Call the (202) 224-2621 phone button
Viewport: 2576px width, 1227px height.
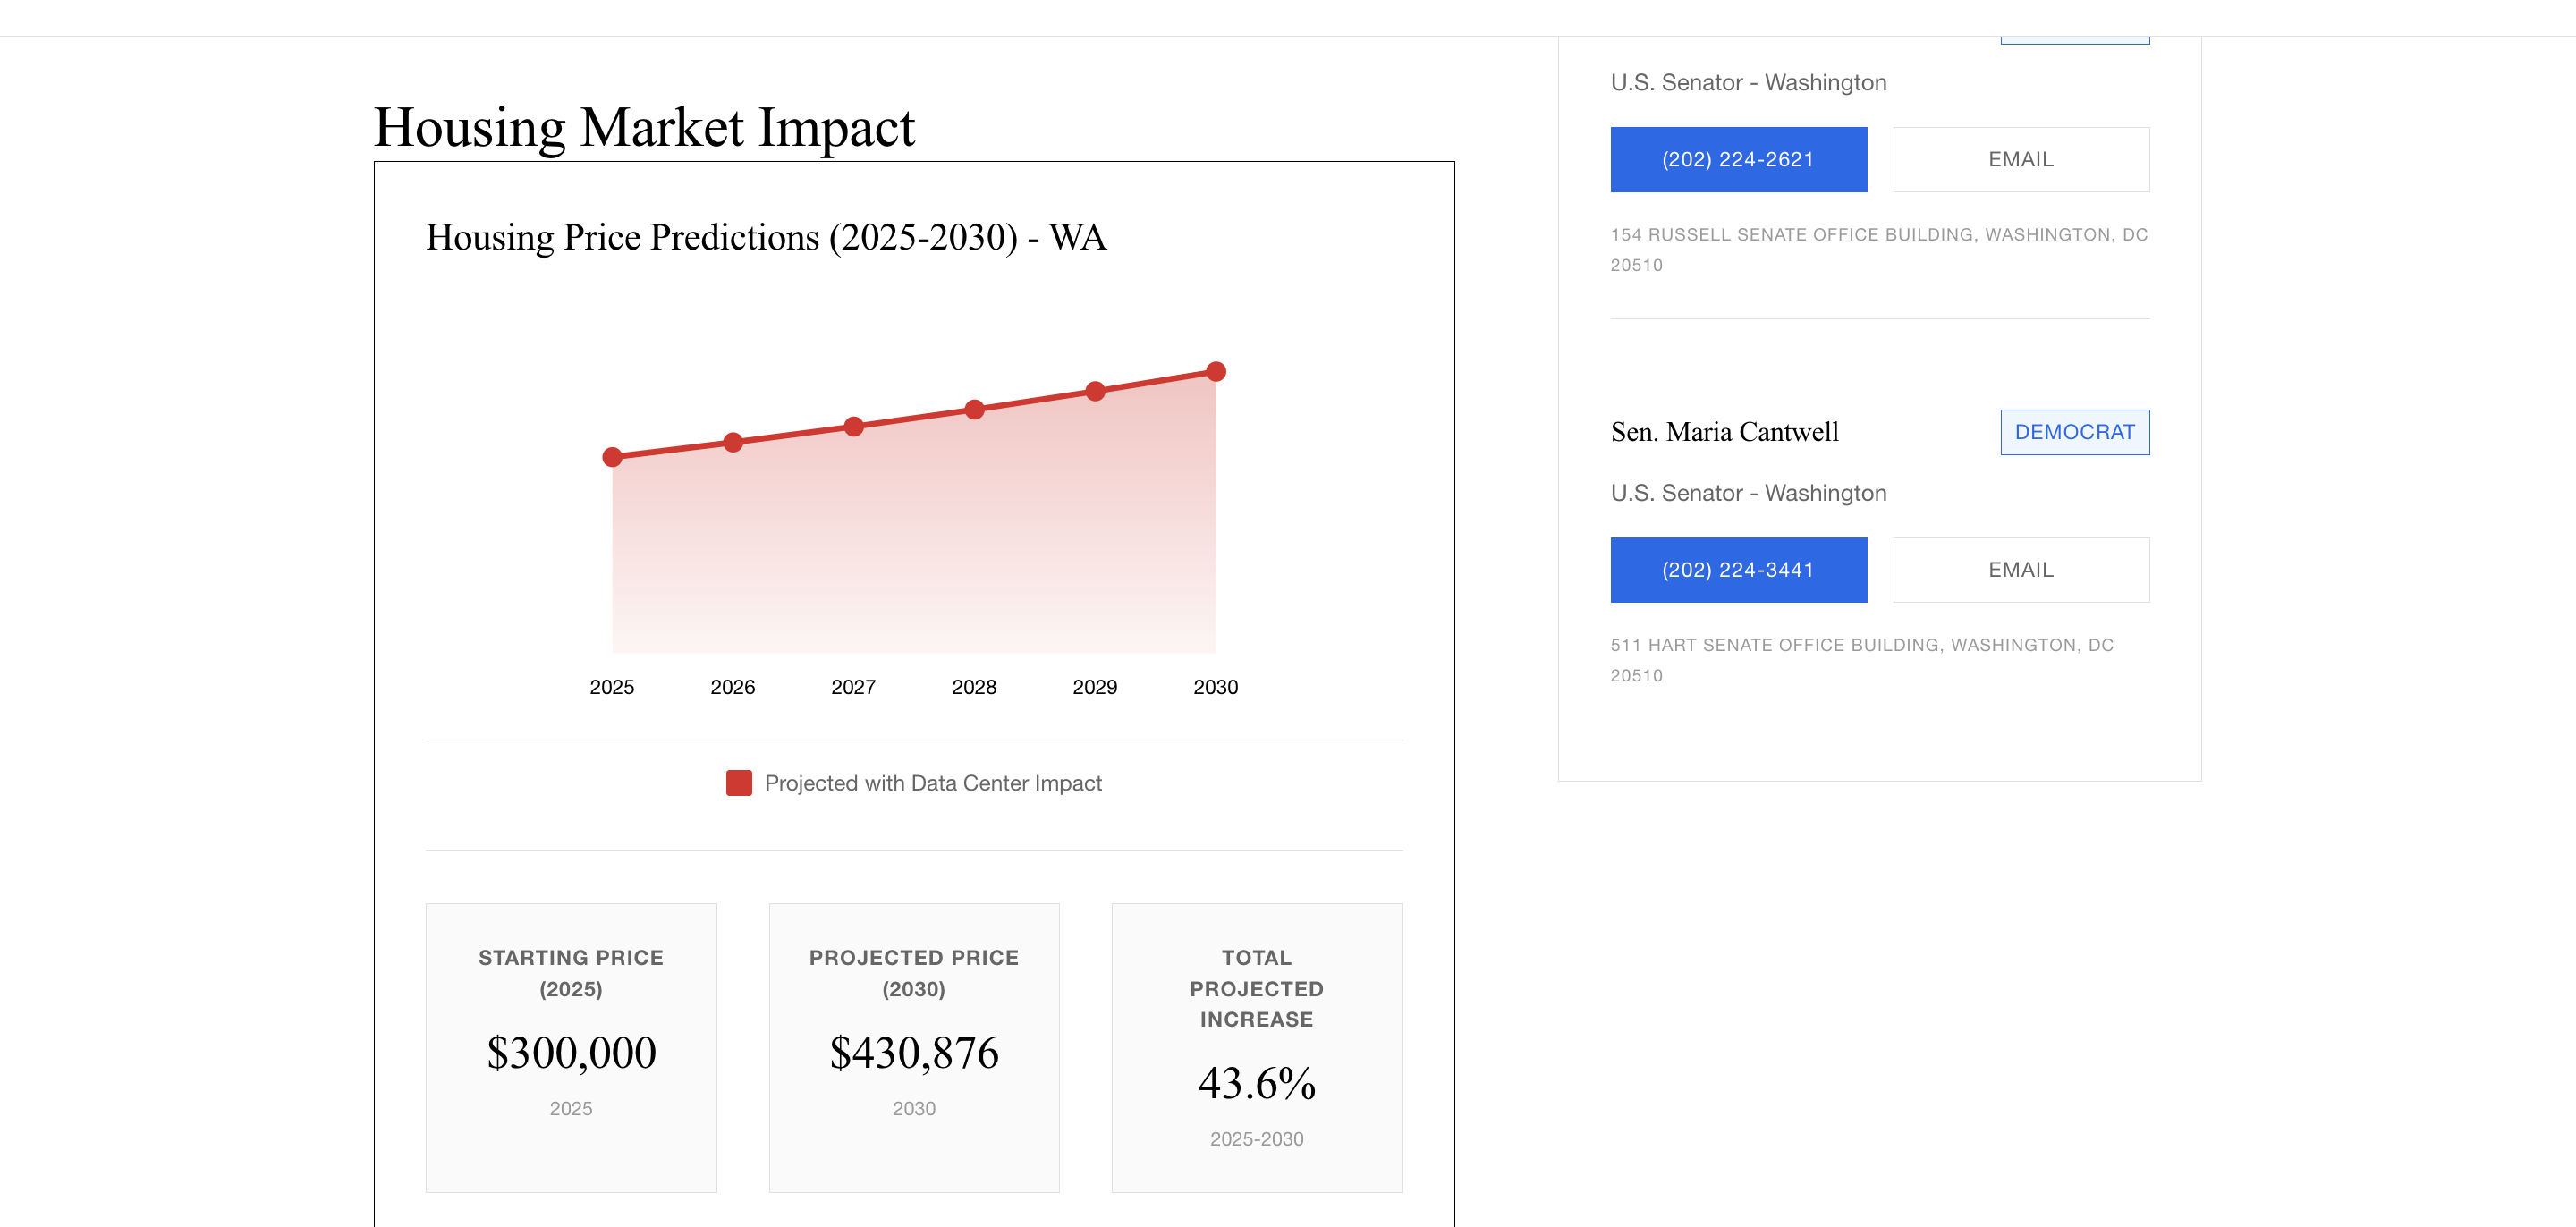pos(1738,159)
